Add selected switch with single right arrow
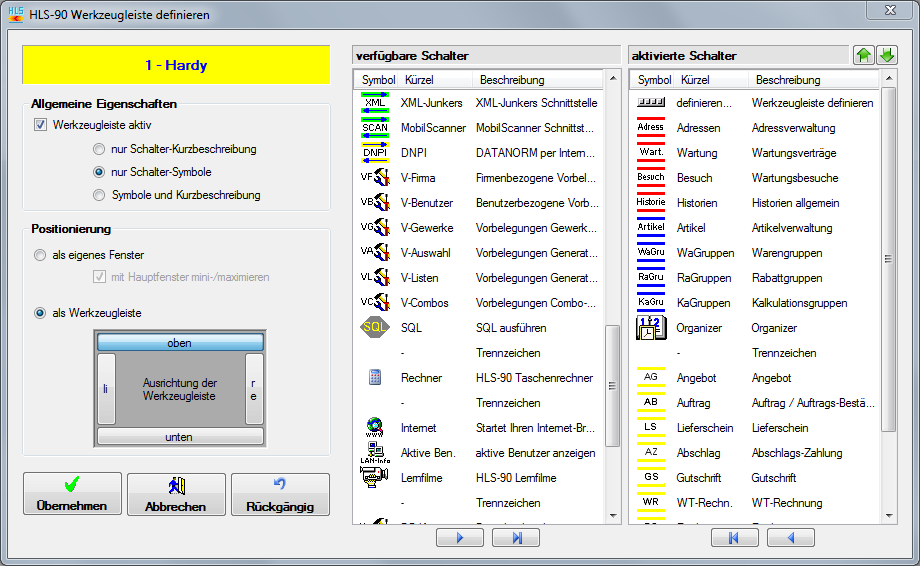 pos(460,538)
